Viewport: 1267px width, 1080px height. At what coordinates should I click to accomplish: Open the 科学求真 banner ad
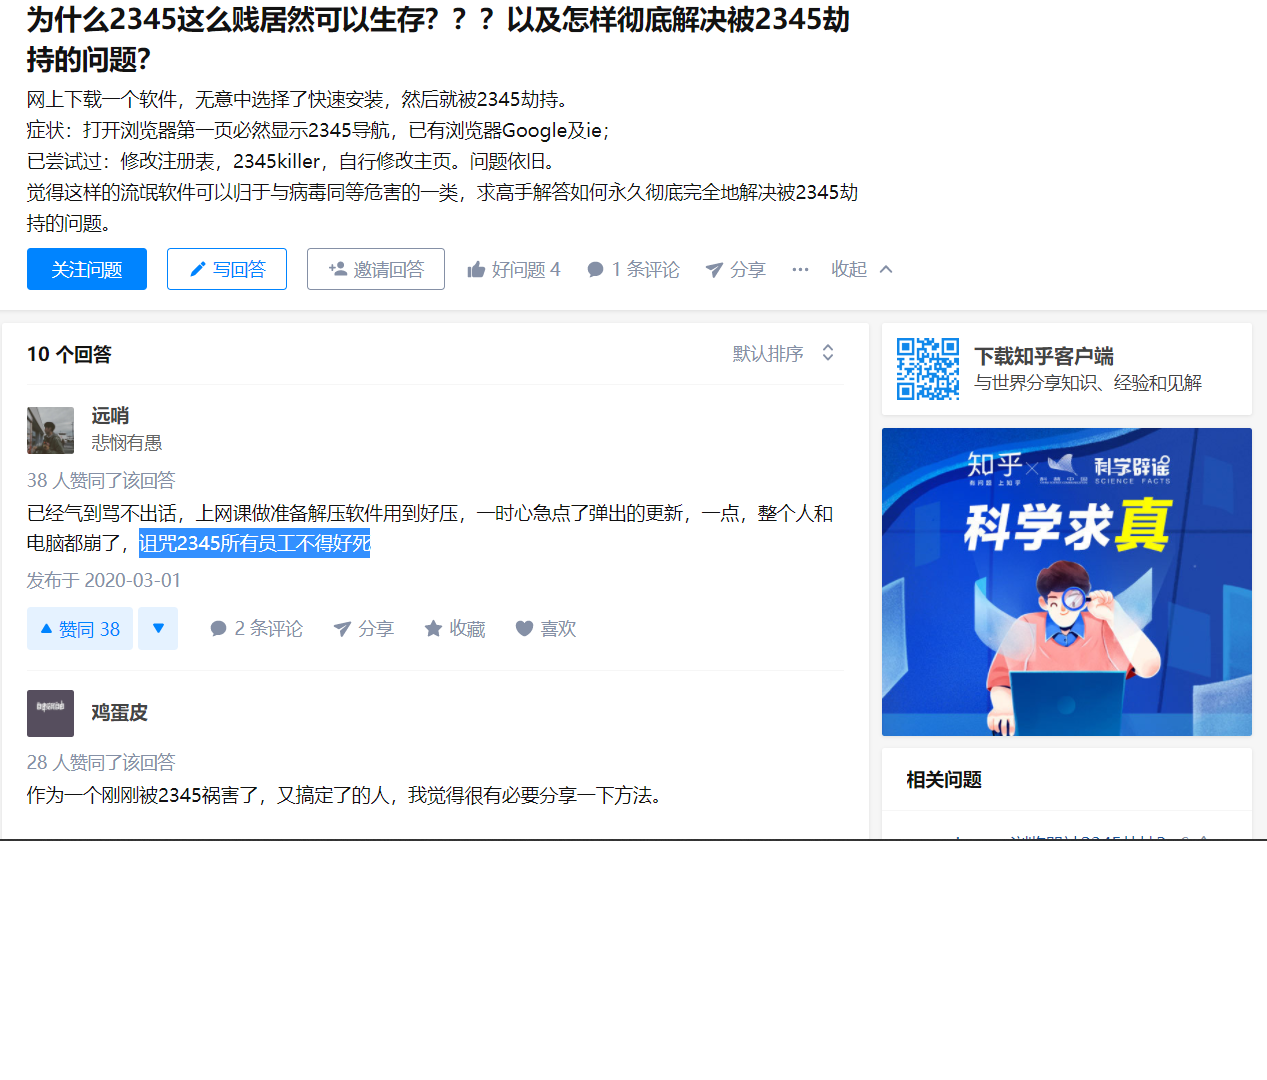pyautogui.click(x=1067, y=582)
